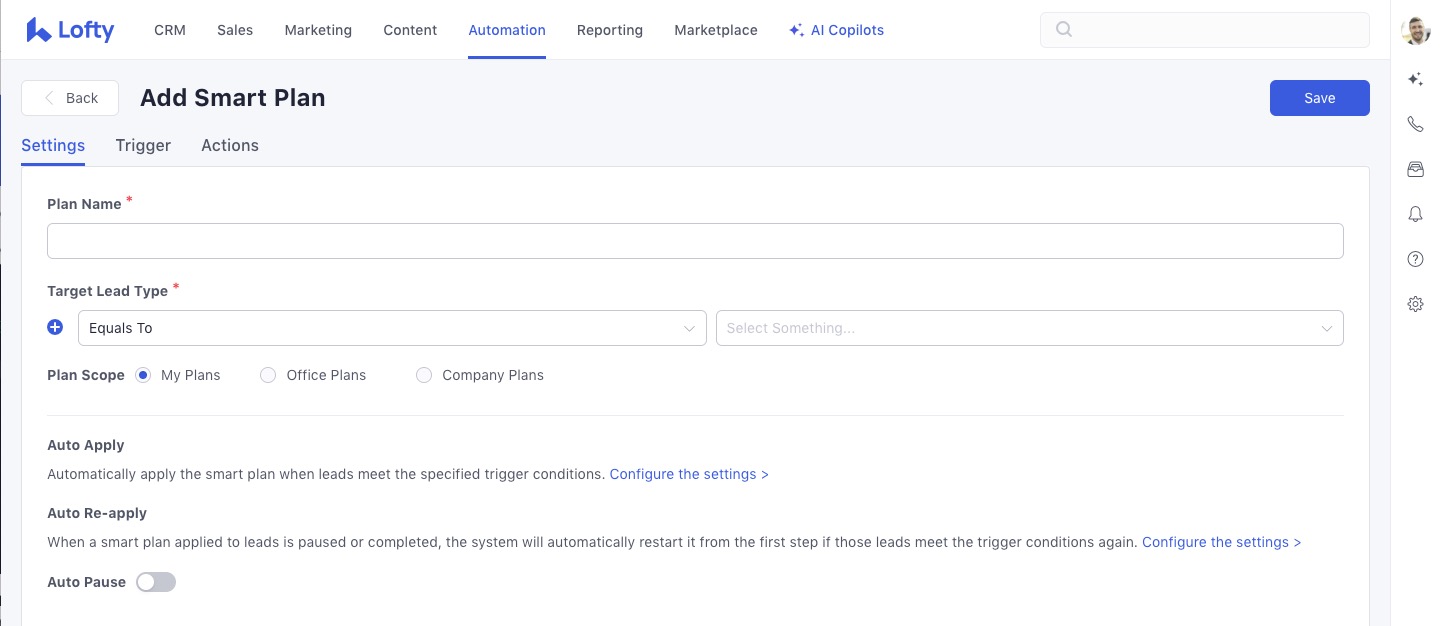Expand the Equals To dropdown
Viewport: 1440px width, 626px height.
(392, 328)
